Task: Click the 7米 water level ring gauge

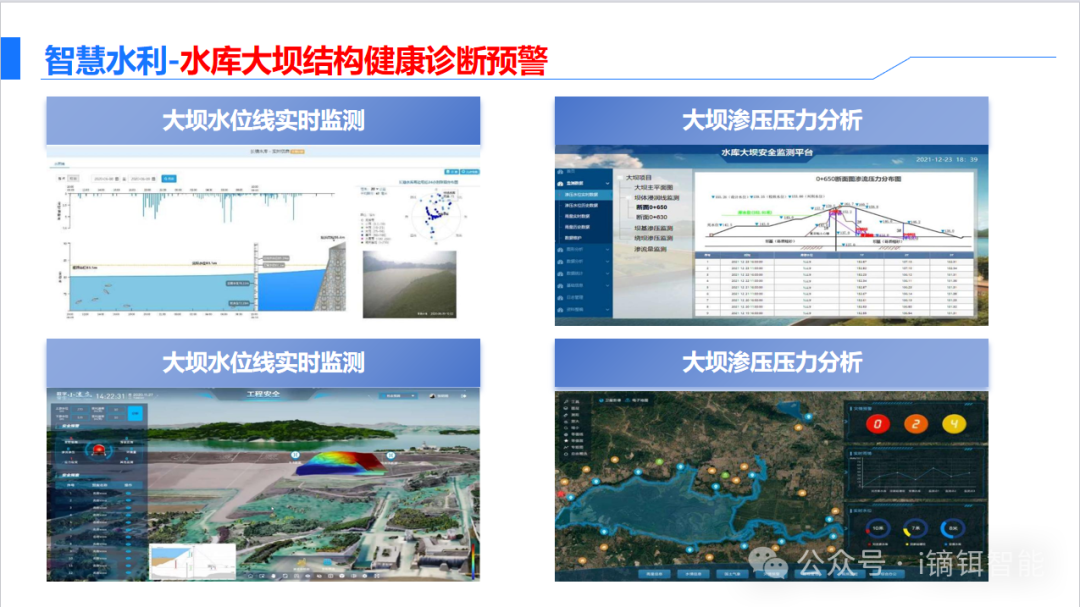Action: coord(915,528)
